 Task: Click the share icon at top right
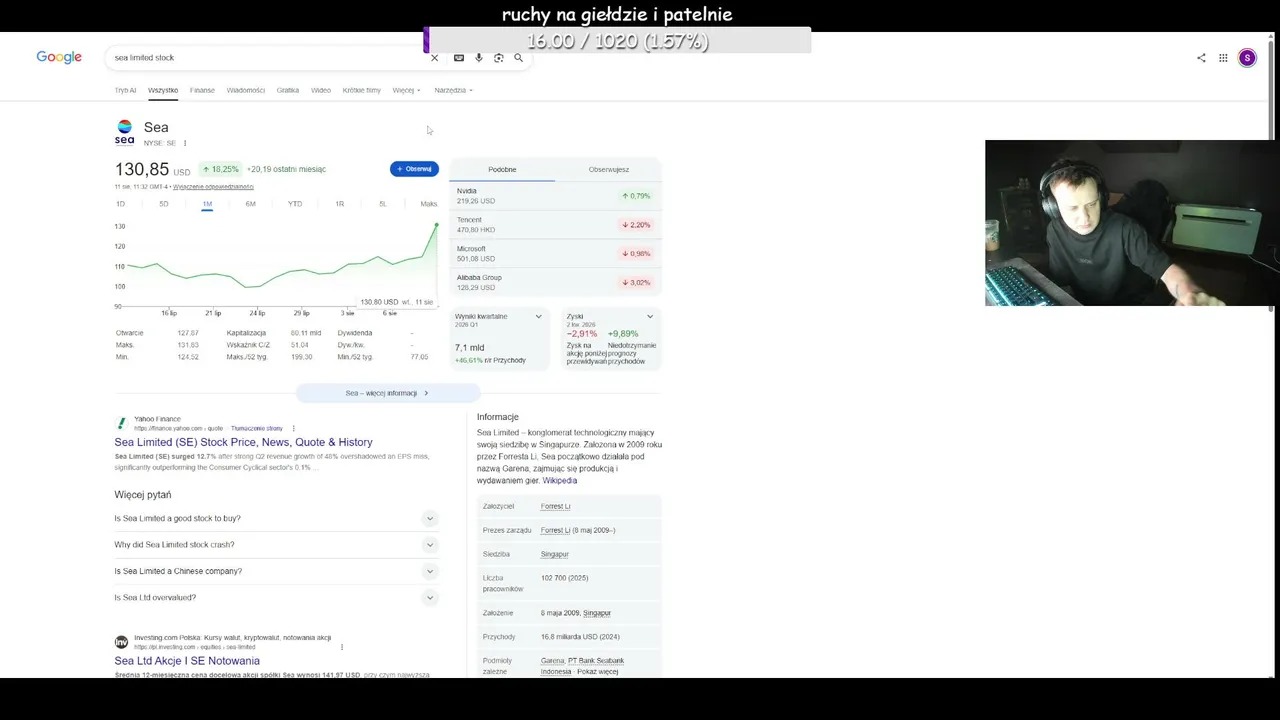[1201, 58]
